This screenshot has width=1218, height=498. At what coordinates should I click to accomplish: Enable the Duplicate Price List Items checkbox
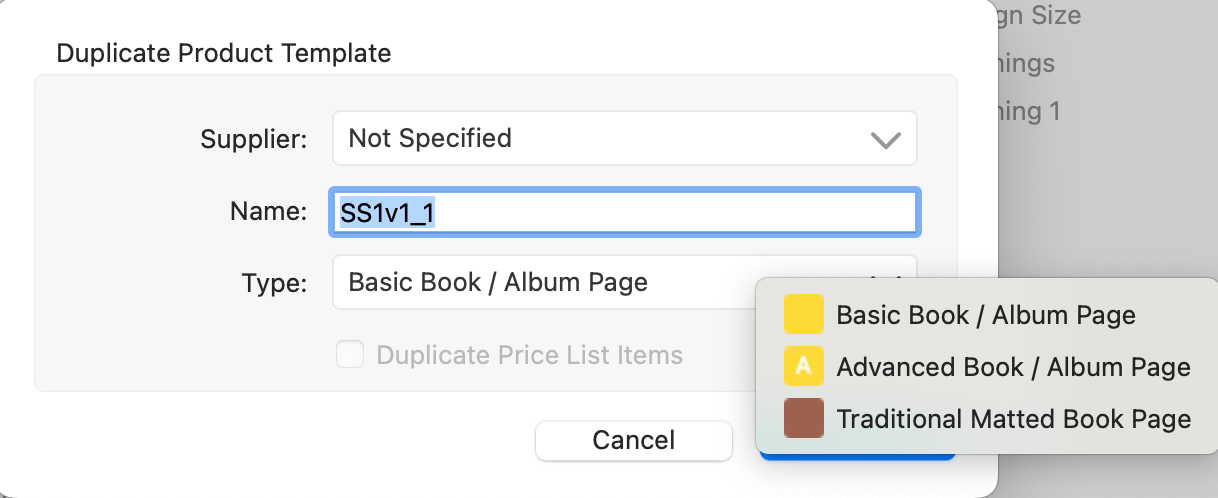pos(350,355)
